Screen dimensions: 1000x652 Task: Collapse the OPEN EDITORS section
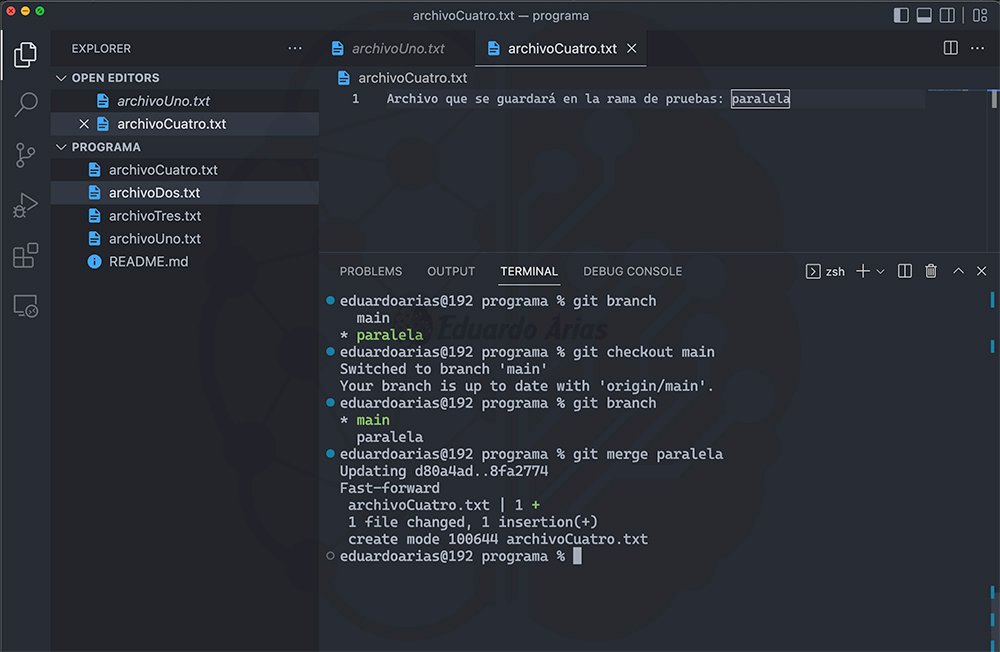pyautogui.click(x=62, y=78)
